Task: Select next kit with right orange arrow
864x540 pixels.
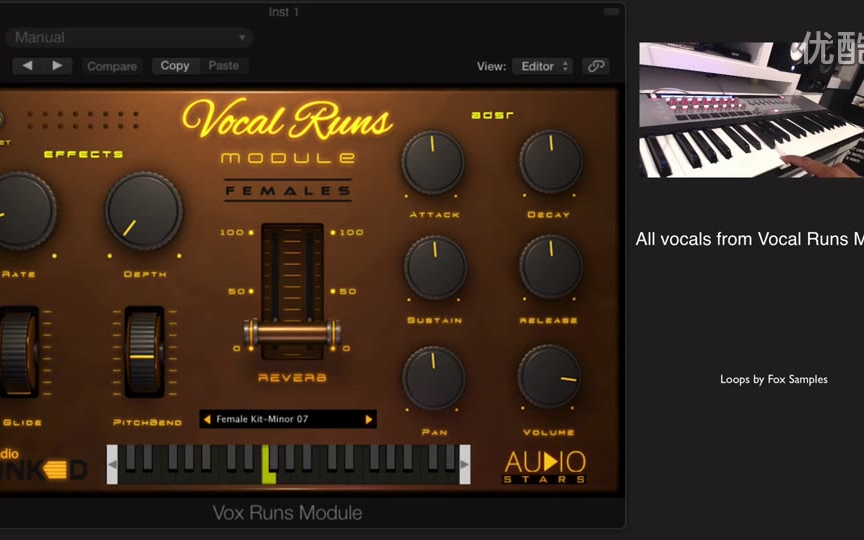Action: [369, 419]
